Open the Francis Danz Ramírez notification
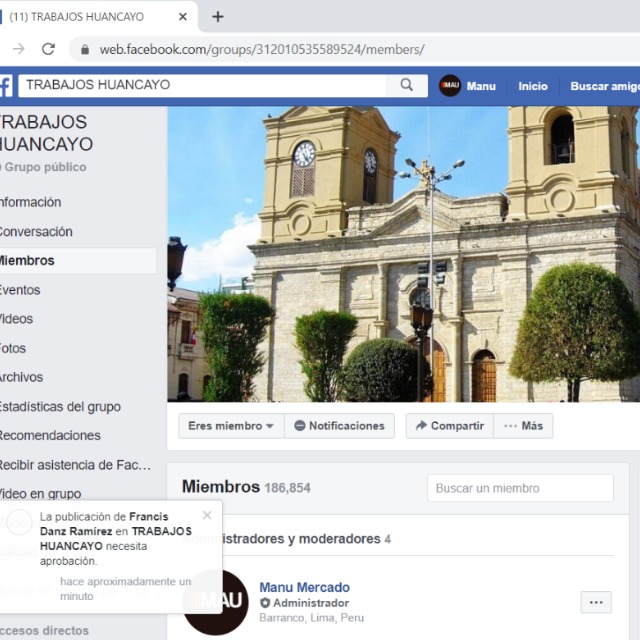 tap(111, 557)
